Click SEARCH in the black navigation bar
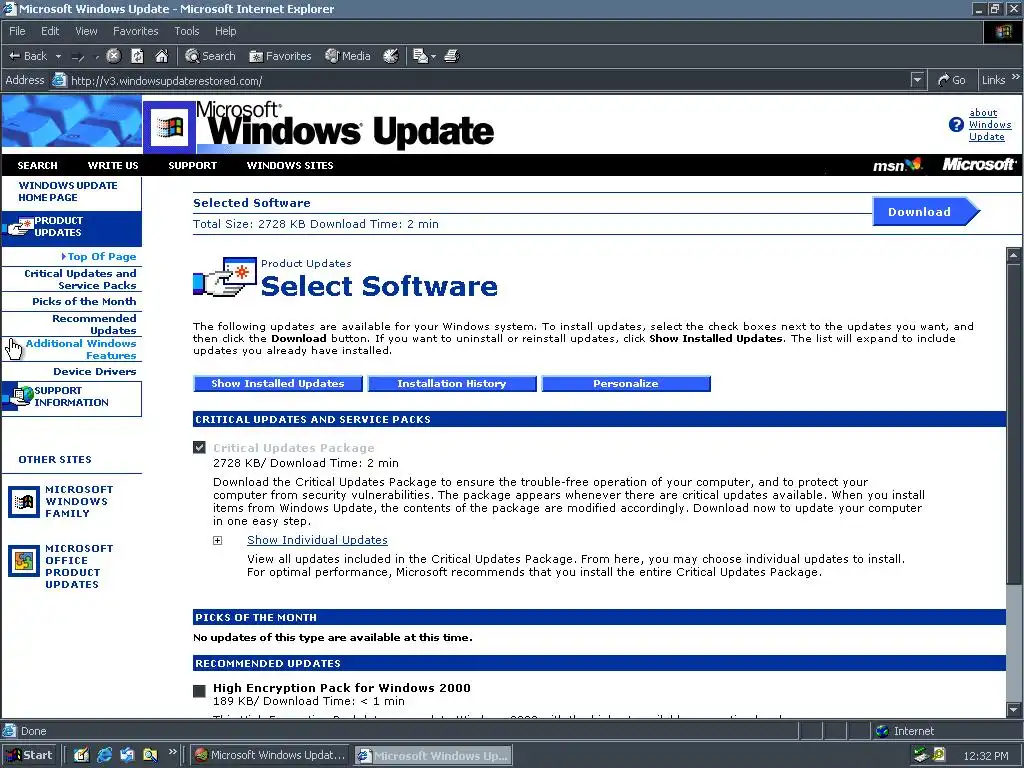Viewport: 1024px width, 768px height. coord(37,165)
